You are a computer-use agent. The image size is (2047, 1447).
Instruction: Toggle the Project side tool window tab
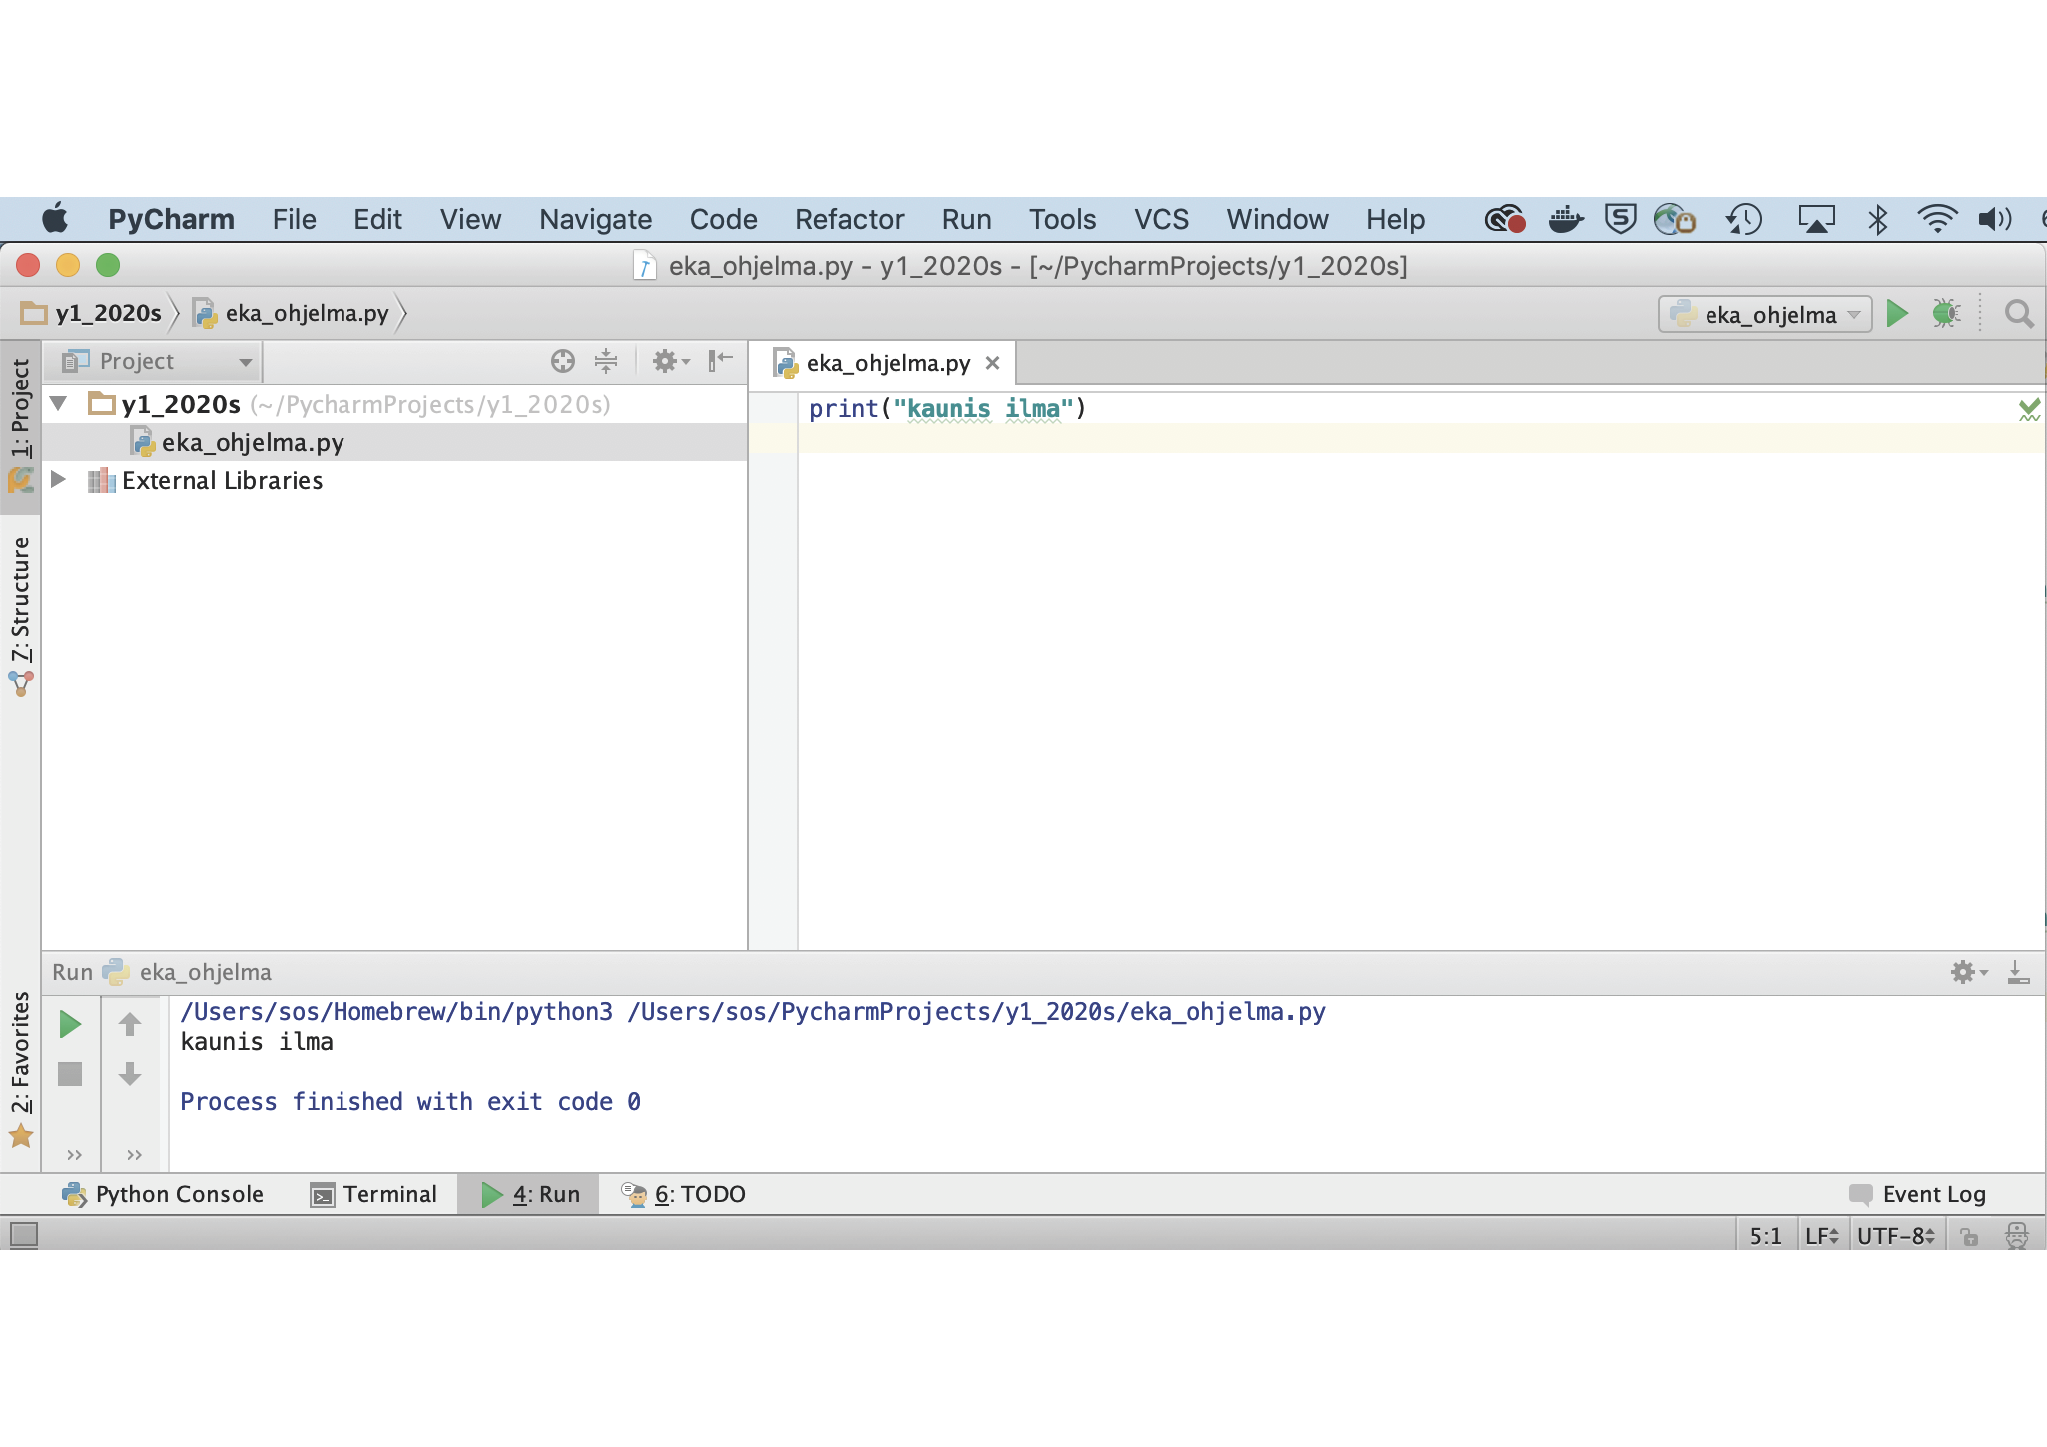point(20,420)
